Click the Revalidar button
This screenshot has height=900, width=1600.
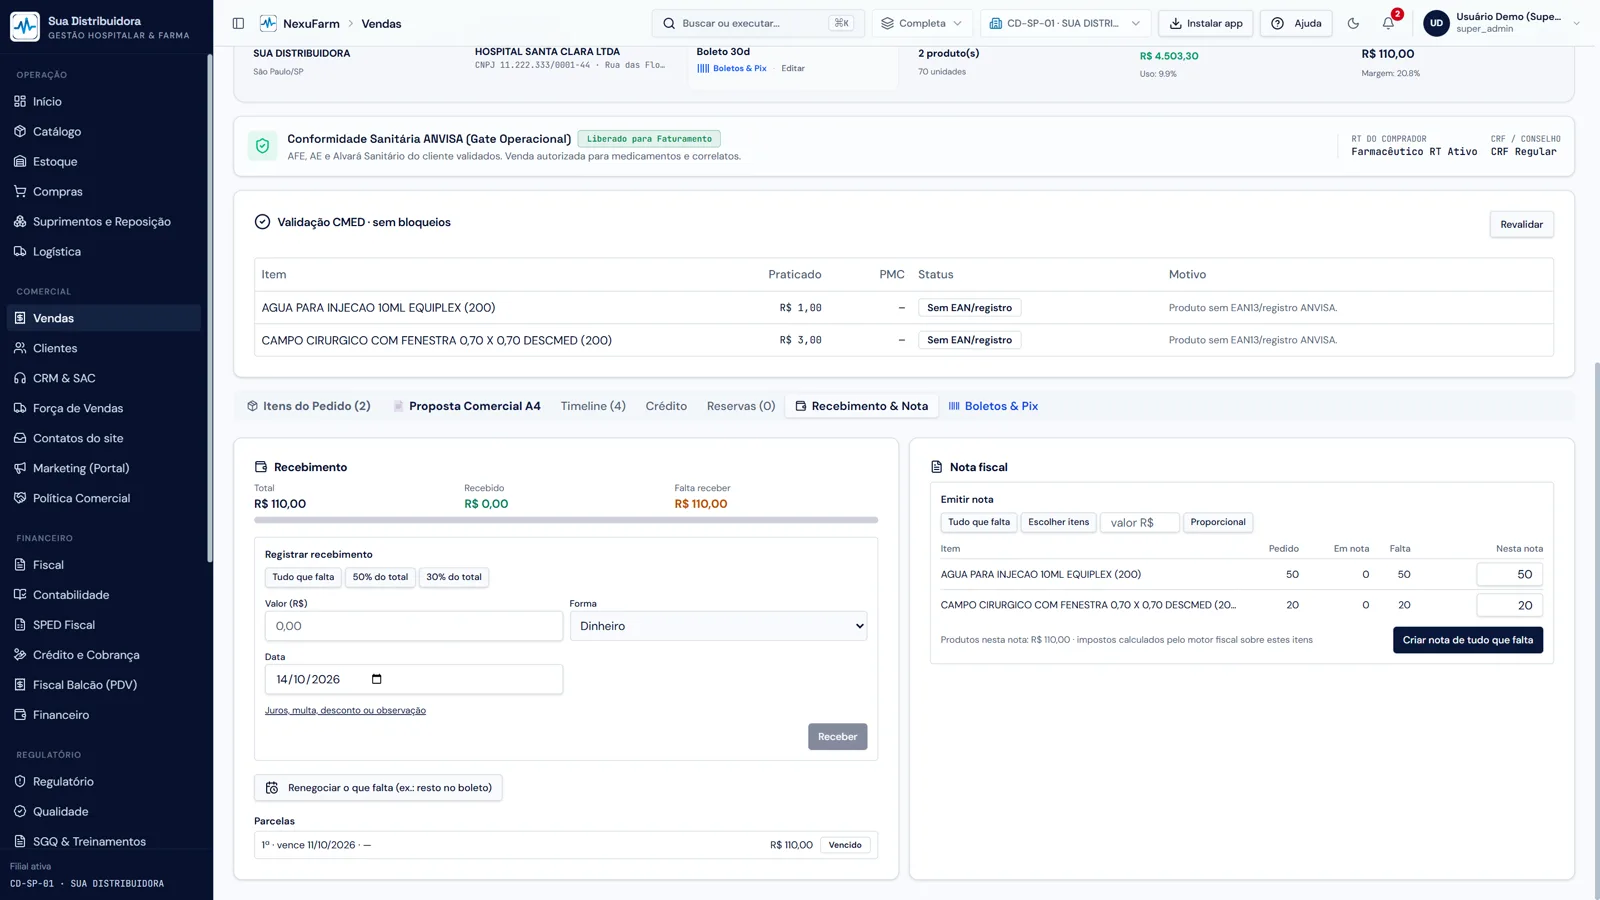click(1521, 224)
